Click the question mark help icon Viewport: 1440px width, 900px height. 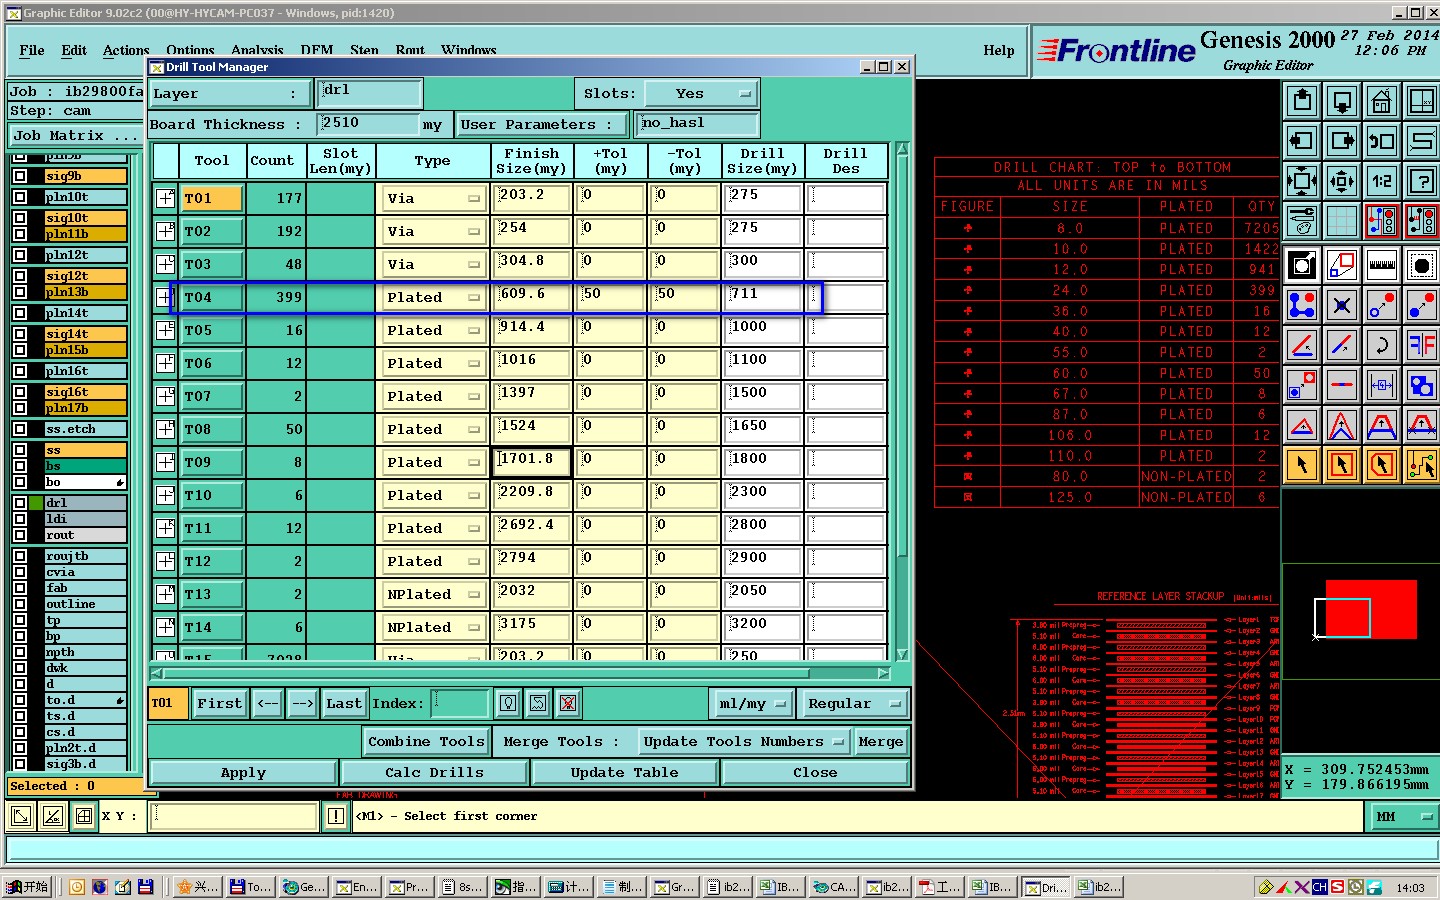tap(1421, 181)
